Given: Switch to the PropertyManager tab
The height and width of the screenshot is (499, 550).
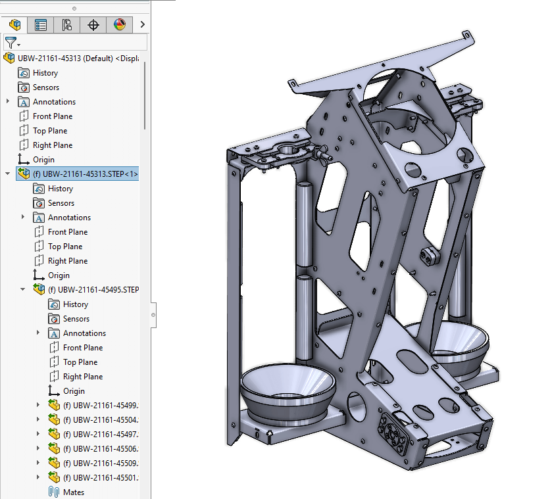Looking at the screenshot, I should (41, 25).
